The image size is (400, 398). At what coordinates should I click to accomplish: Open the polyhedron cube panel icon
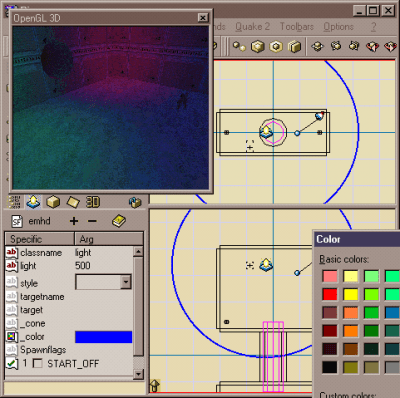point(53,202)
